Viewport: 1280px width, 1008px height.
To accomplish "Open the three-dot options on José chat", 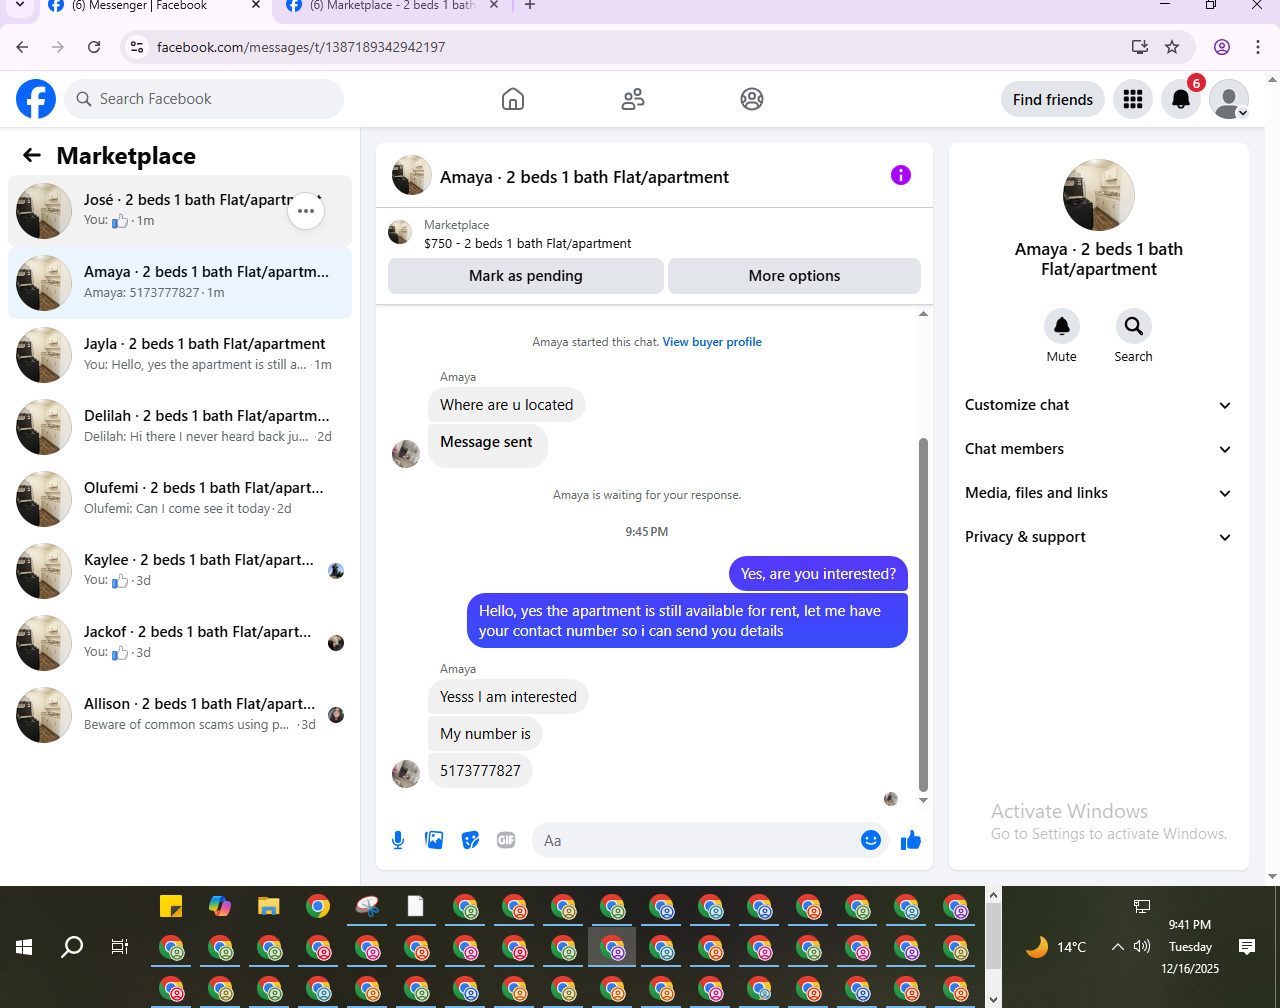I will coord(306,211).
